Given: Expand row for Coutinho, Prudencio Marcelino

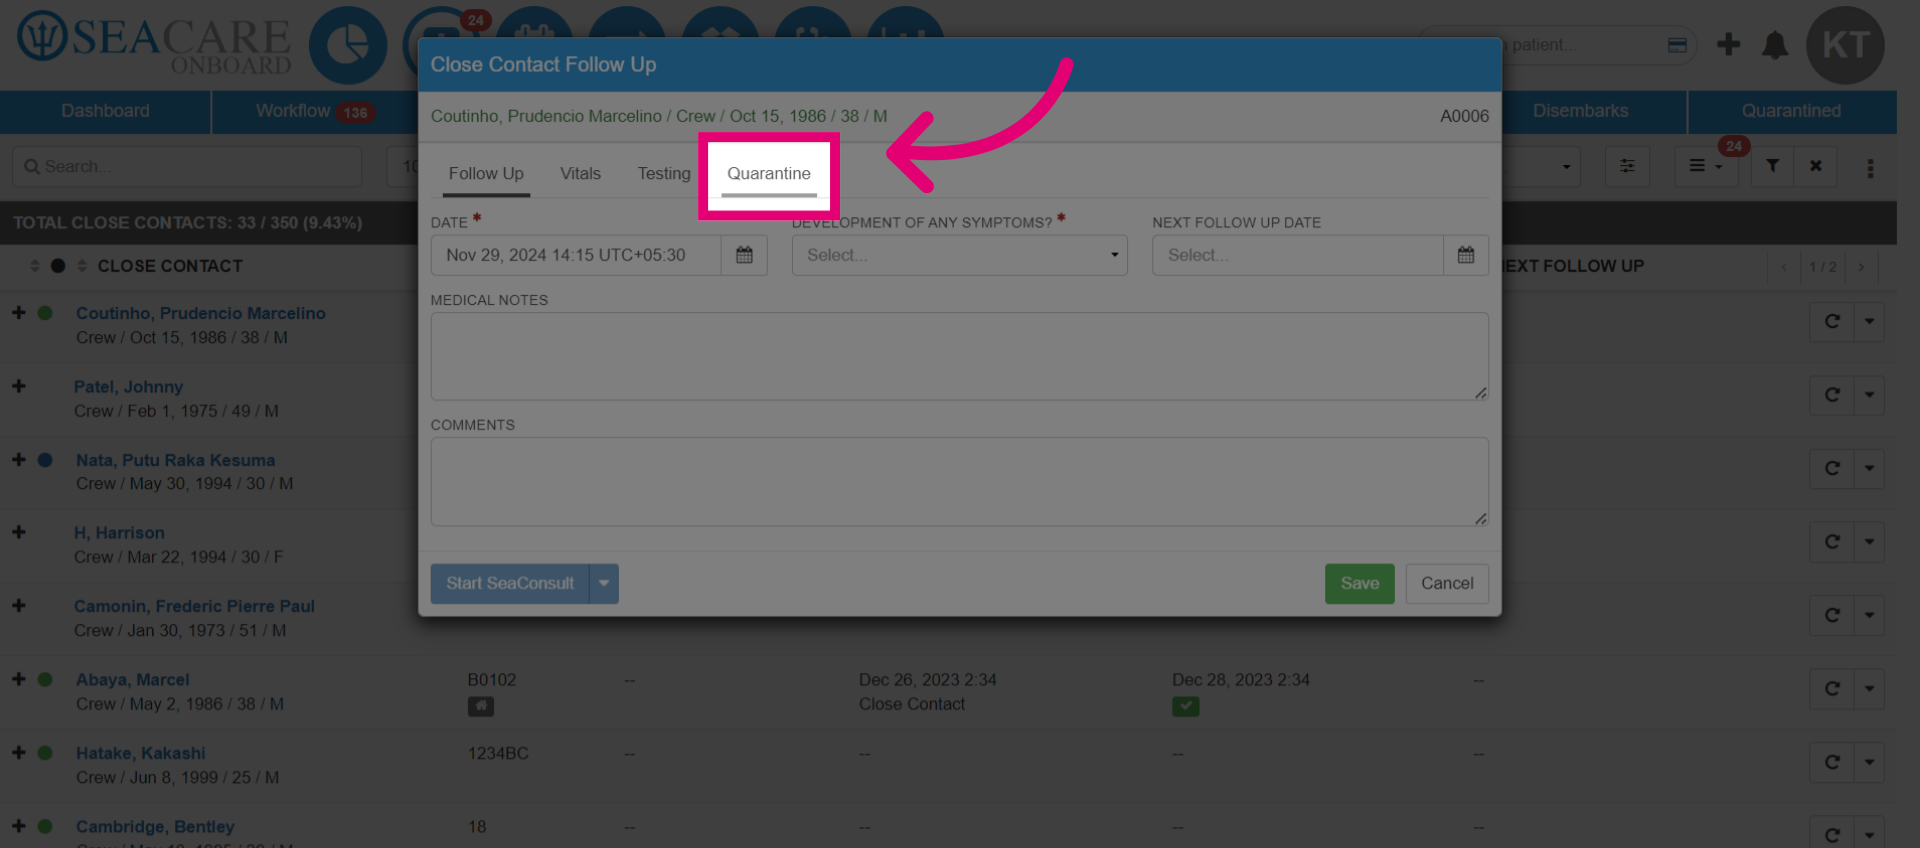Looking at the screenshot, I should point(18,313).
